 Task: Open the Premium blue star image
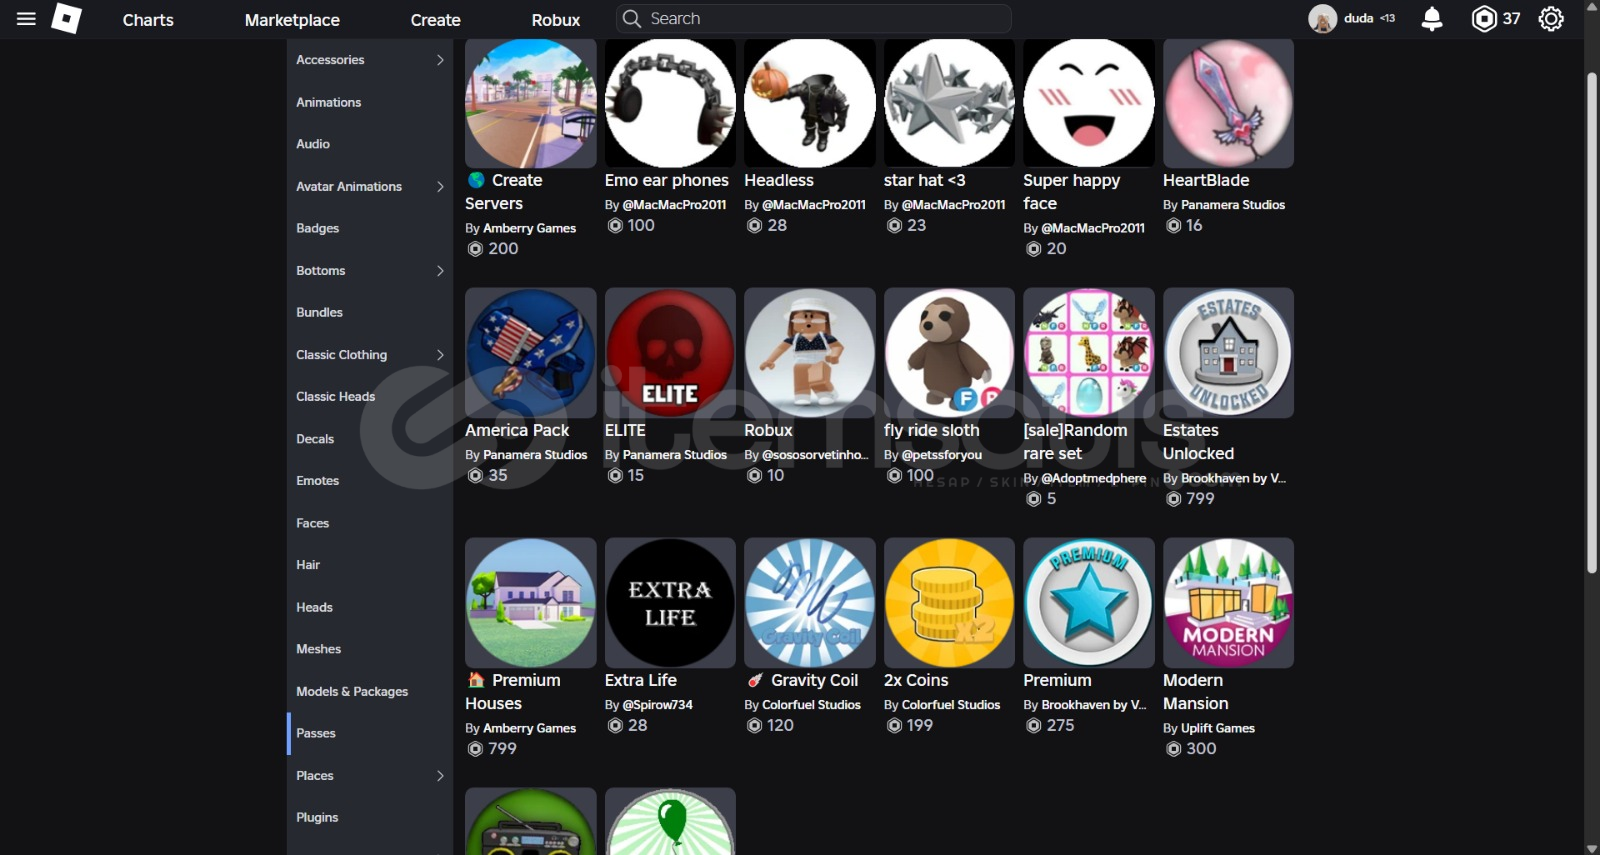click(x=1089, y=603)
